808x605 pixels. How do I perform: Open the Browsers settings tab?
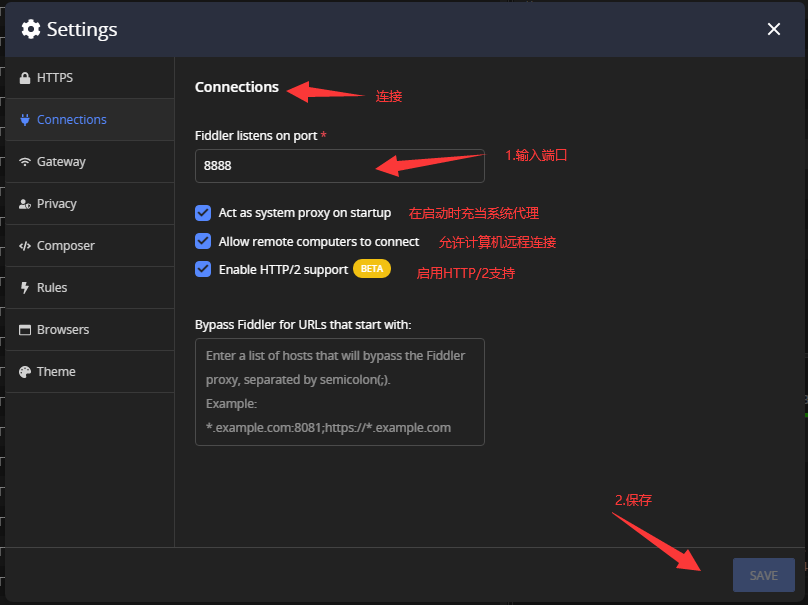[90, 330]
